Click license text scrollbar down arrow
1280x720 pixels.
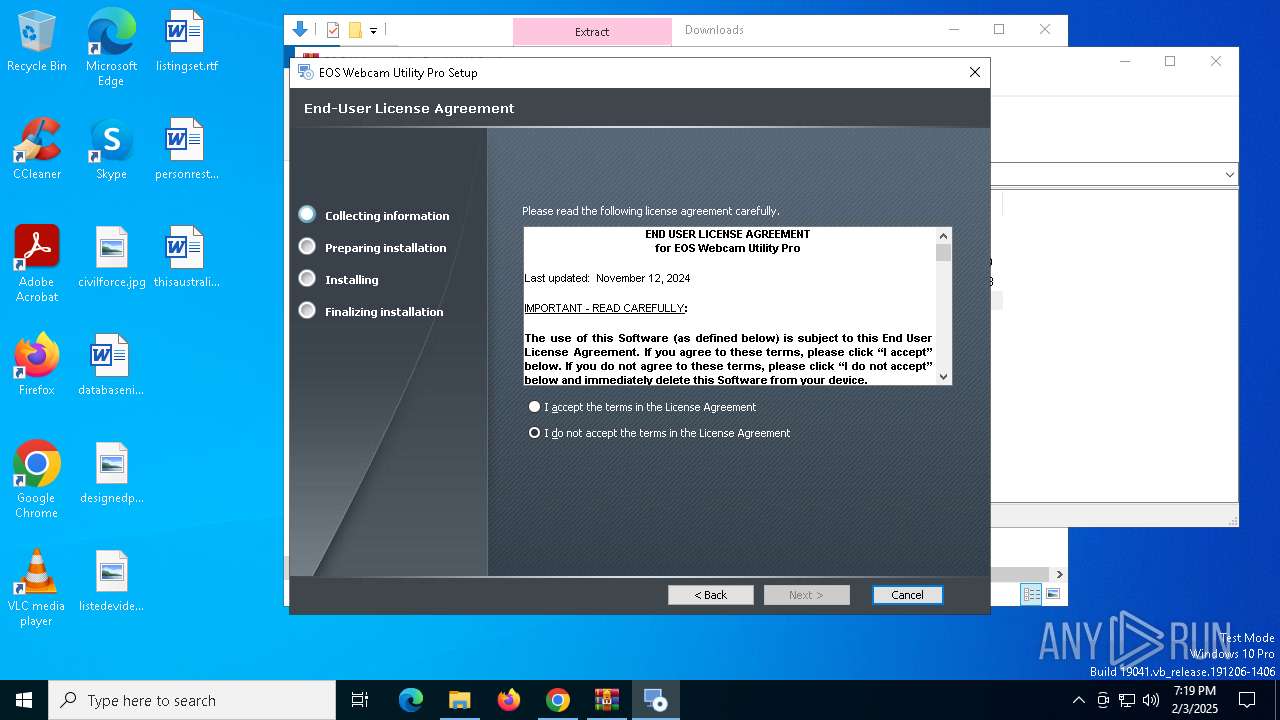[x=943, y=377]
